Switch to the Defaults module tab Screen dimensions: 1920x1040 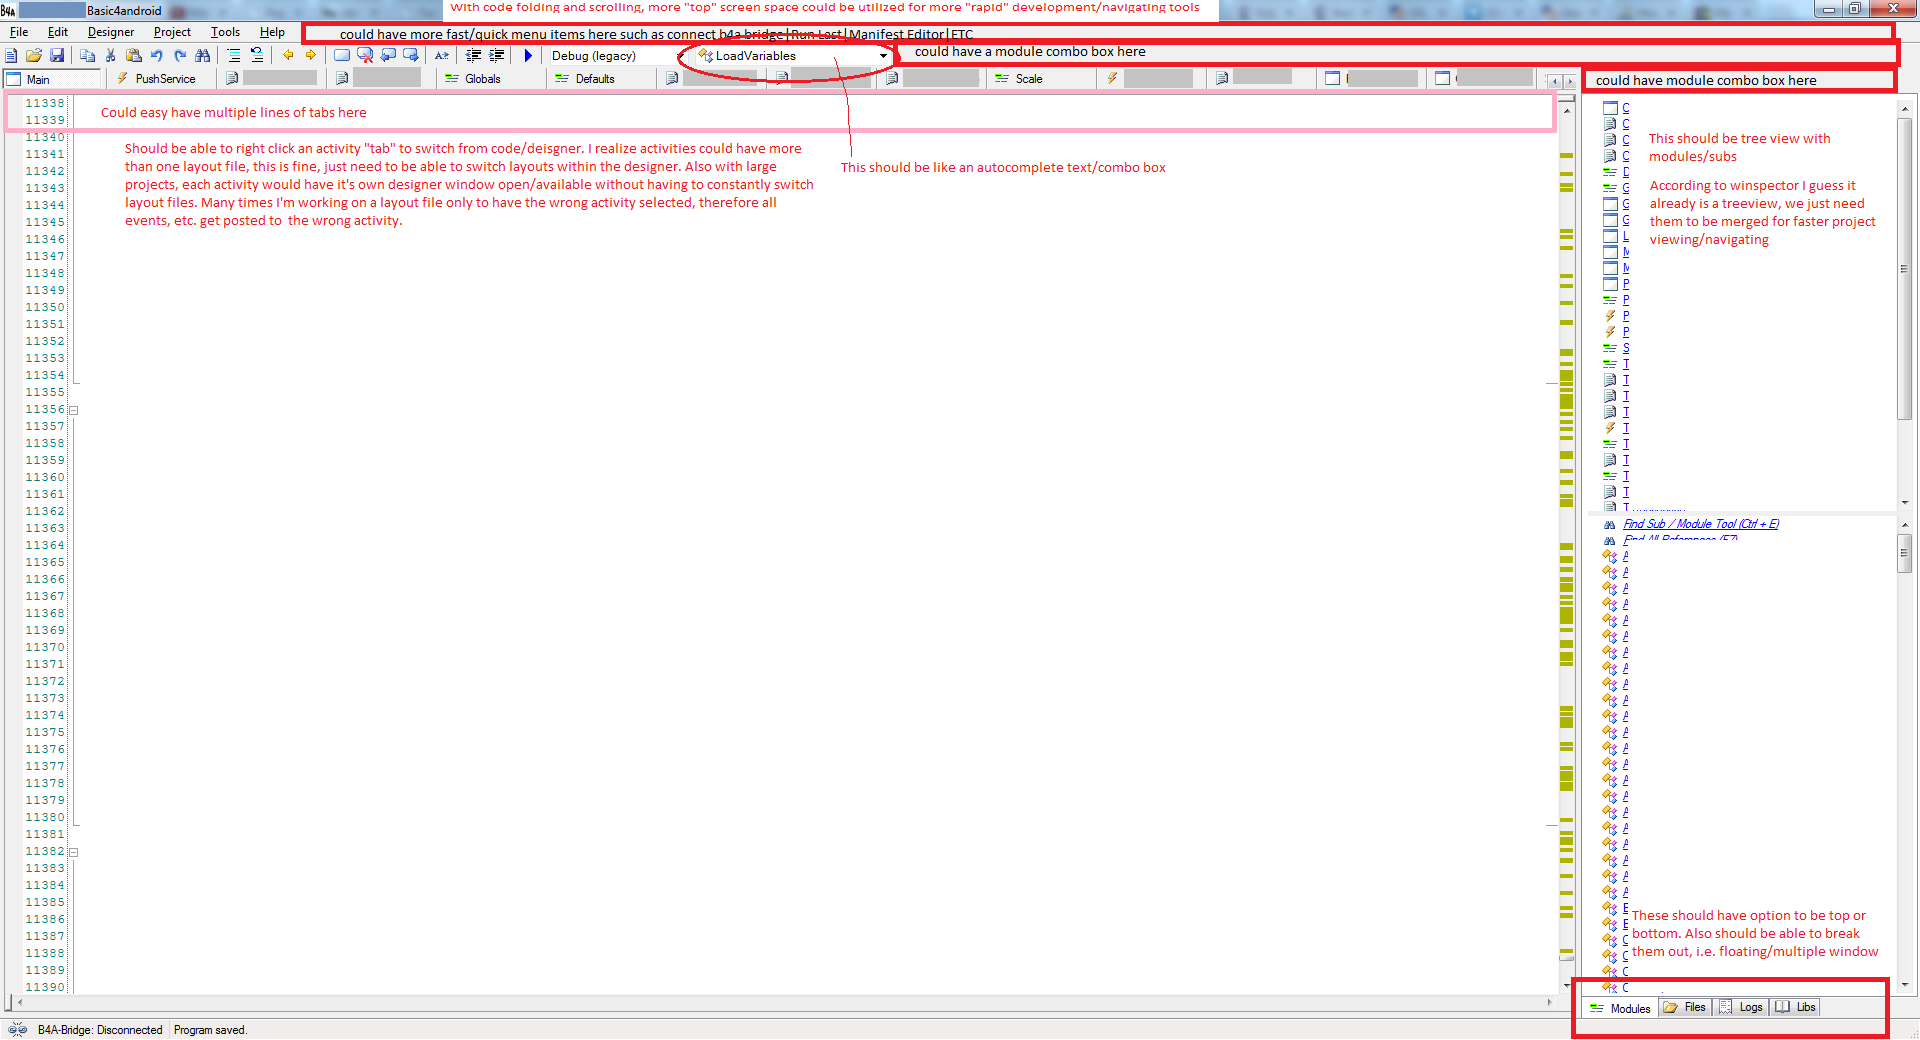(x=600, y=79)
